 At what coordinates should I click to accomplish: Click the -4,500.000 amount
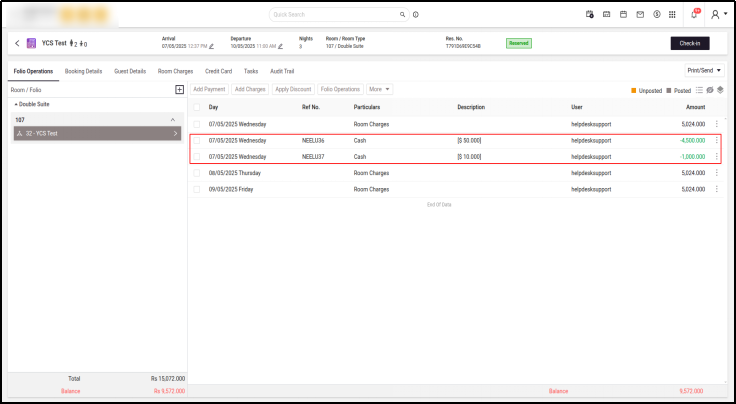(692, 140)
